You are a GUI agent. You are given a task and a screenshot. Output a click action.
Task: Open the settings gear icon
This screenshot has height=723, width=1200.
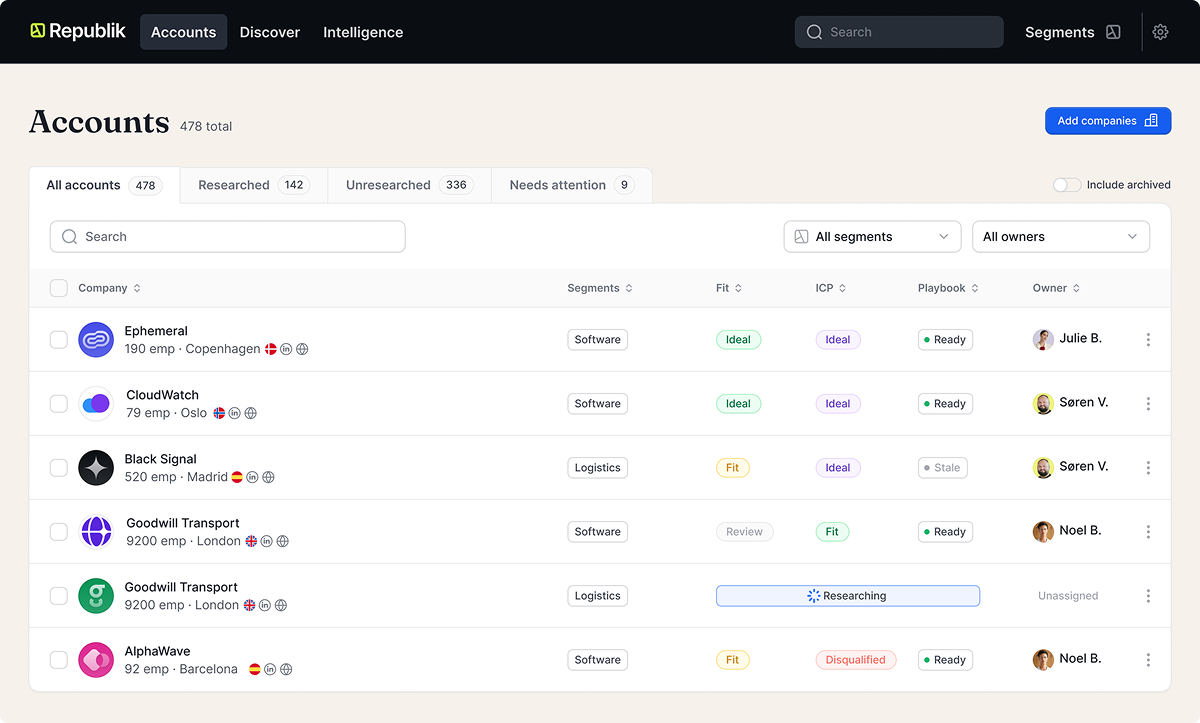coord(1160,32)
